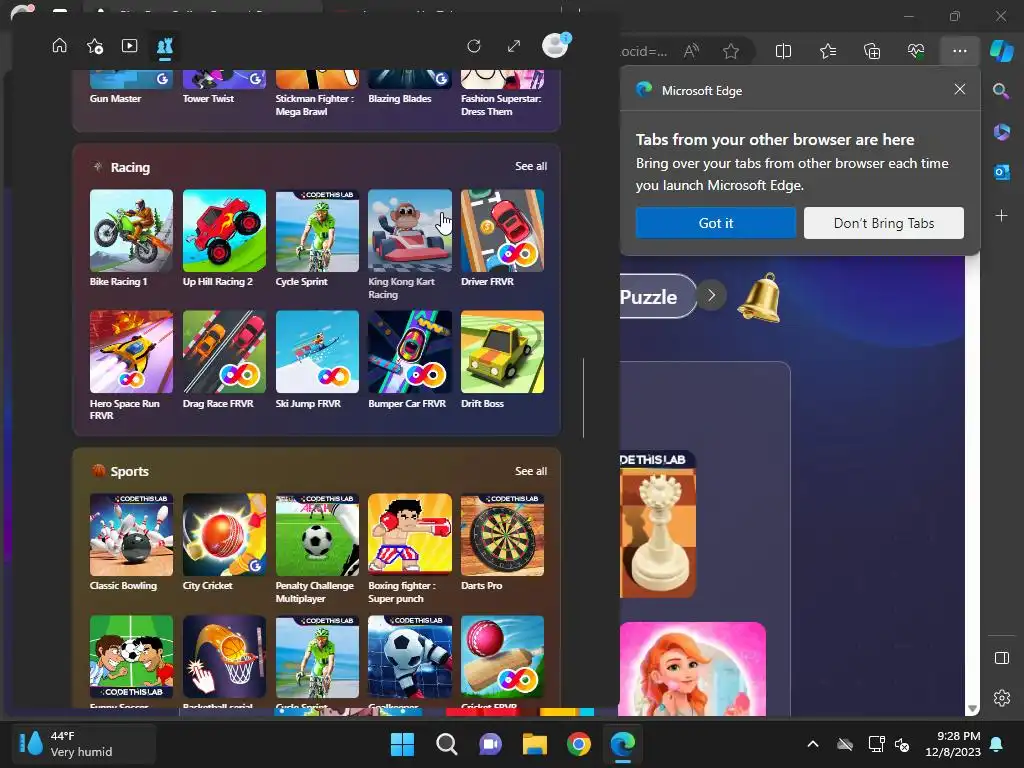1024x768 pixels.
Task: Click Blazing Blades game title
Action: coord(400,99)
